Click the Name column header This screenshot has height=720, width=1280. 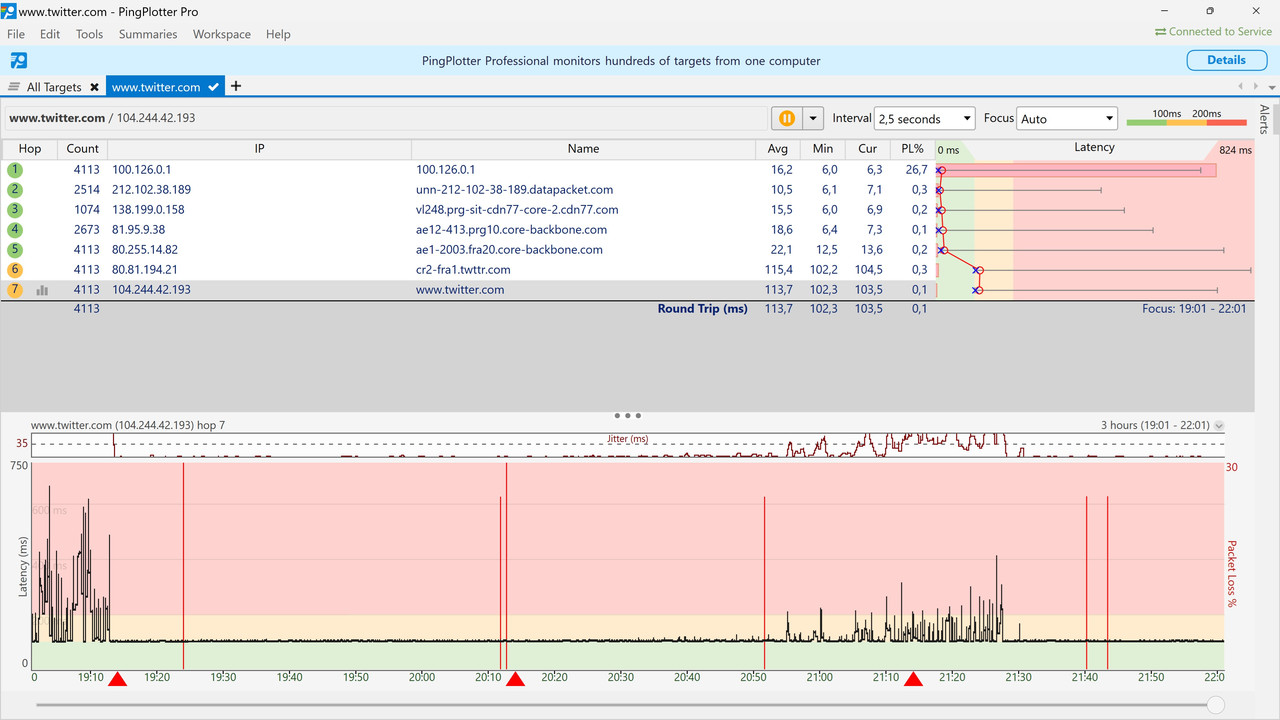583,148
